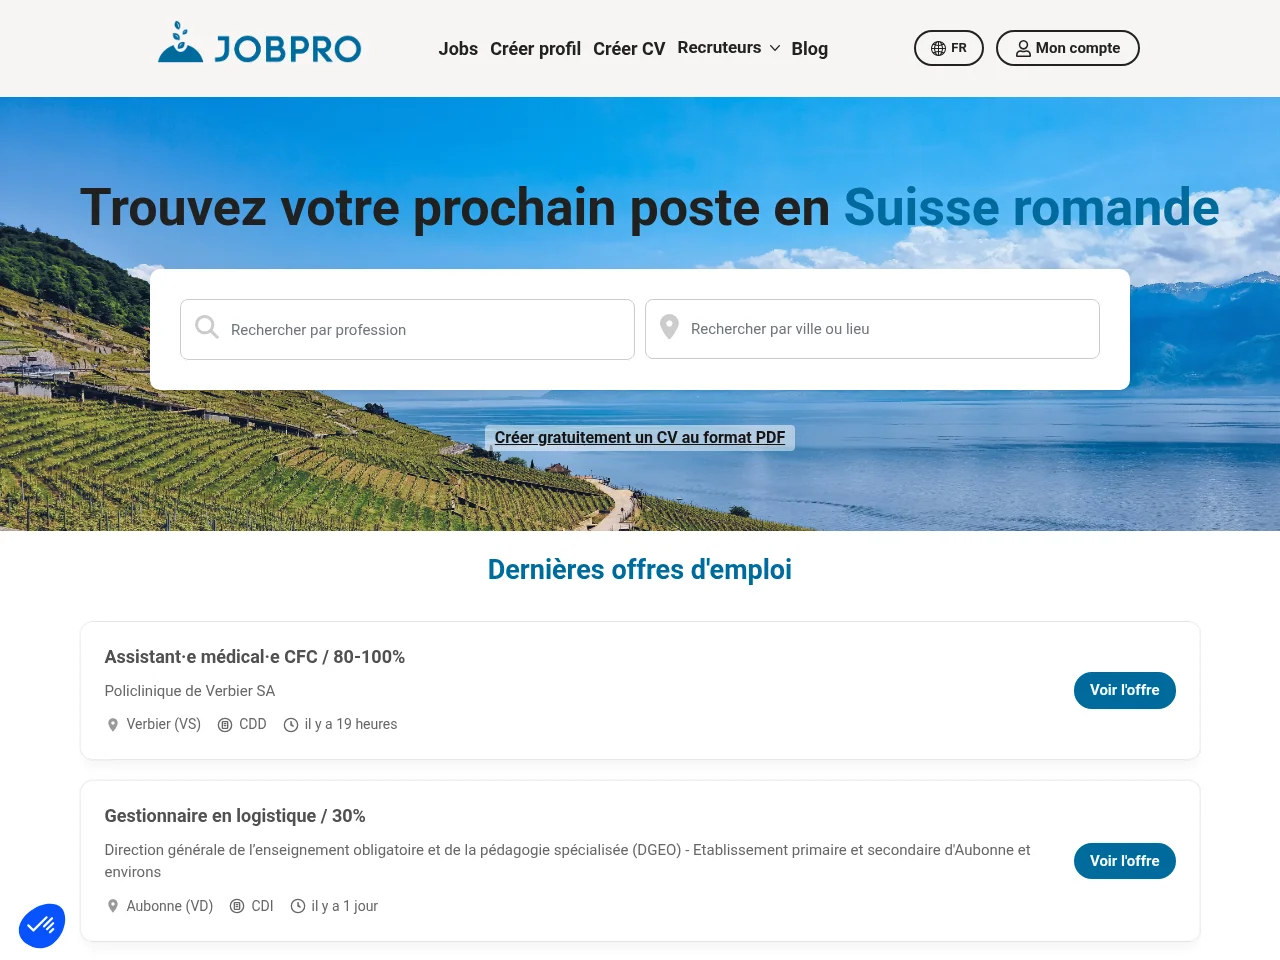Open the Créer CV menu item
Screen dimensions: 1280x960
pos(629,48)
